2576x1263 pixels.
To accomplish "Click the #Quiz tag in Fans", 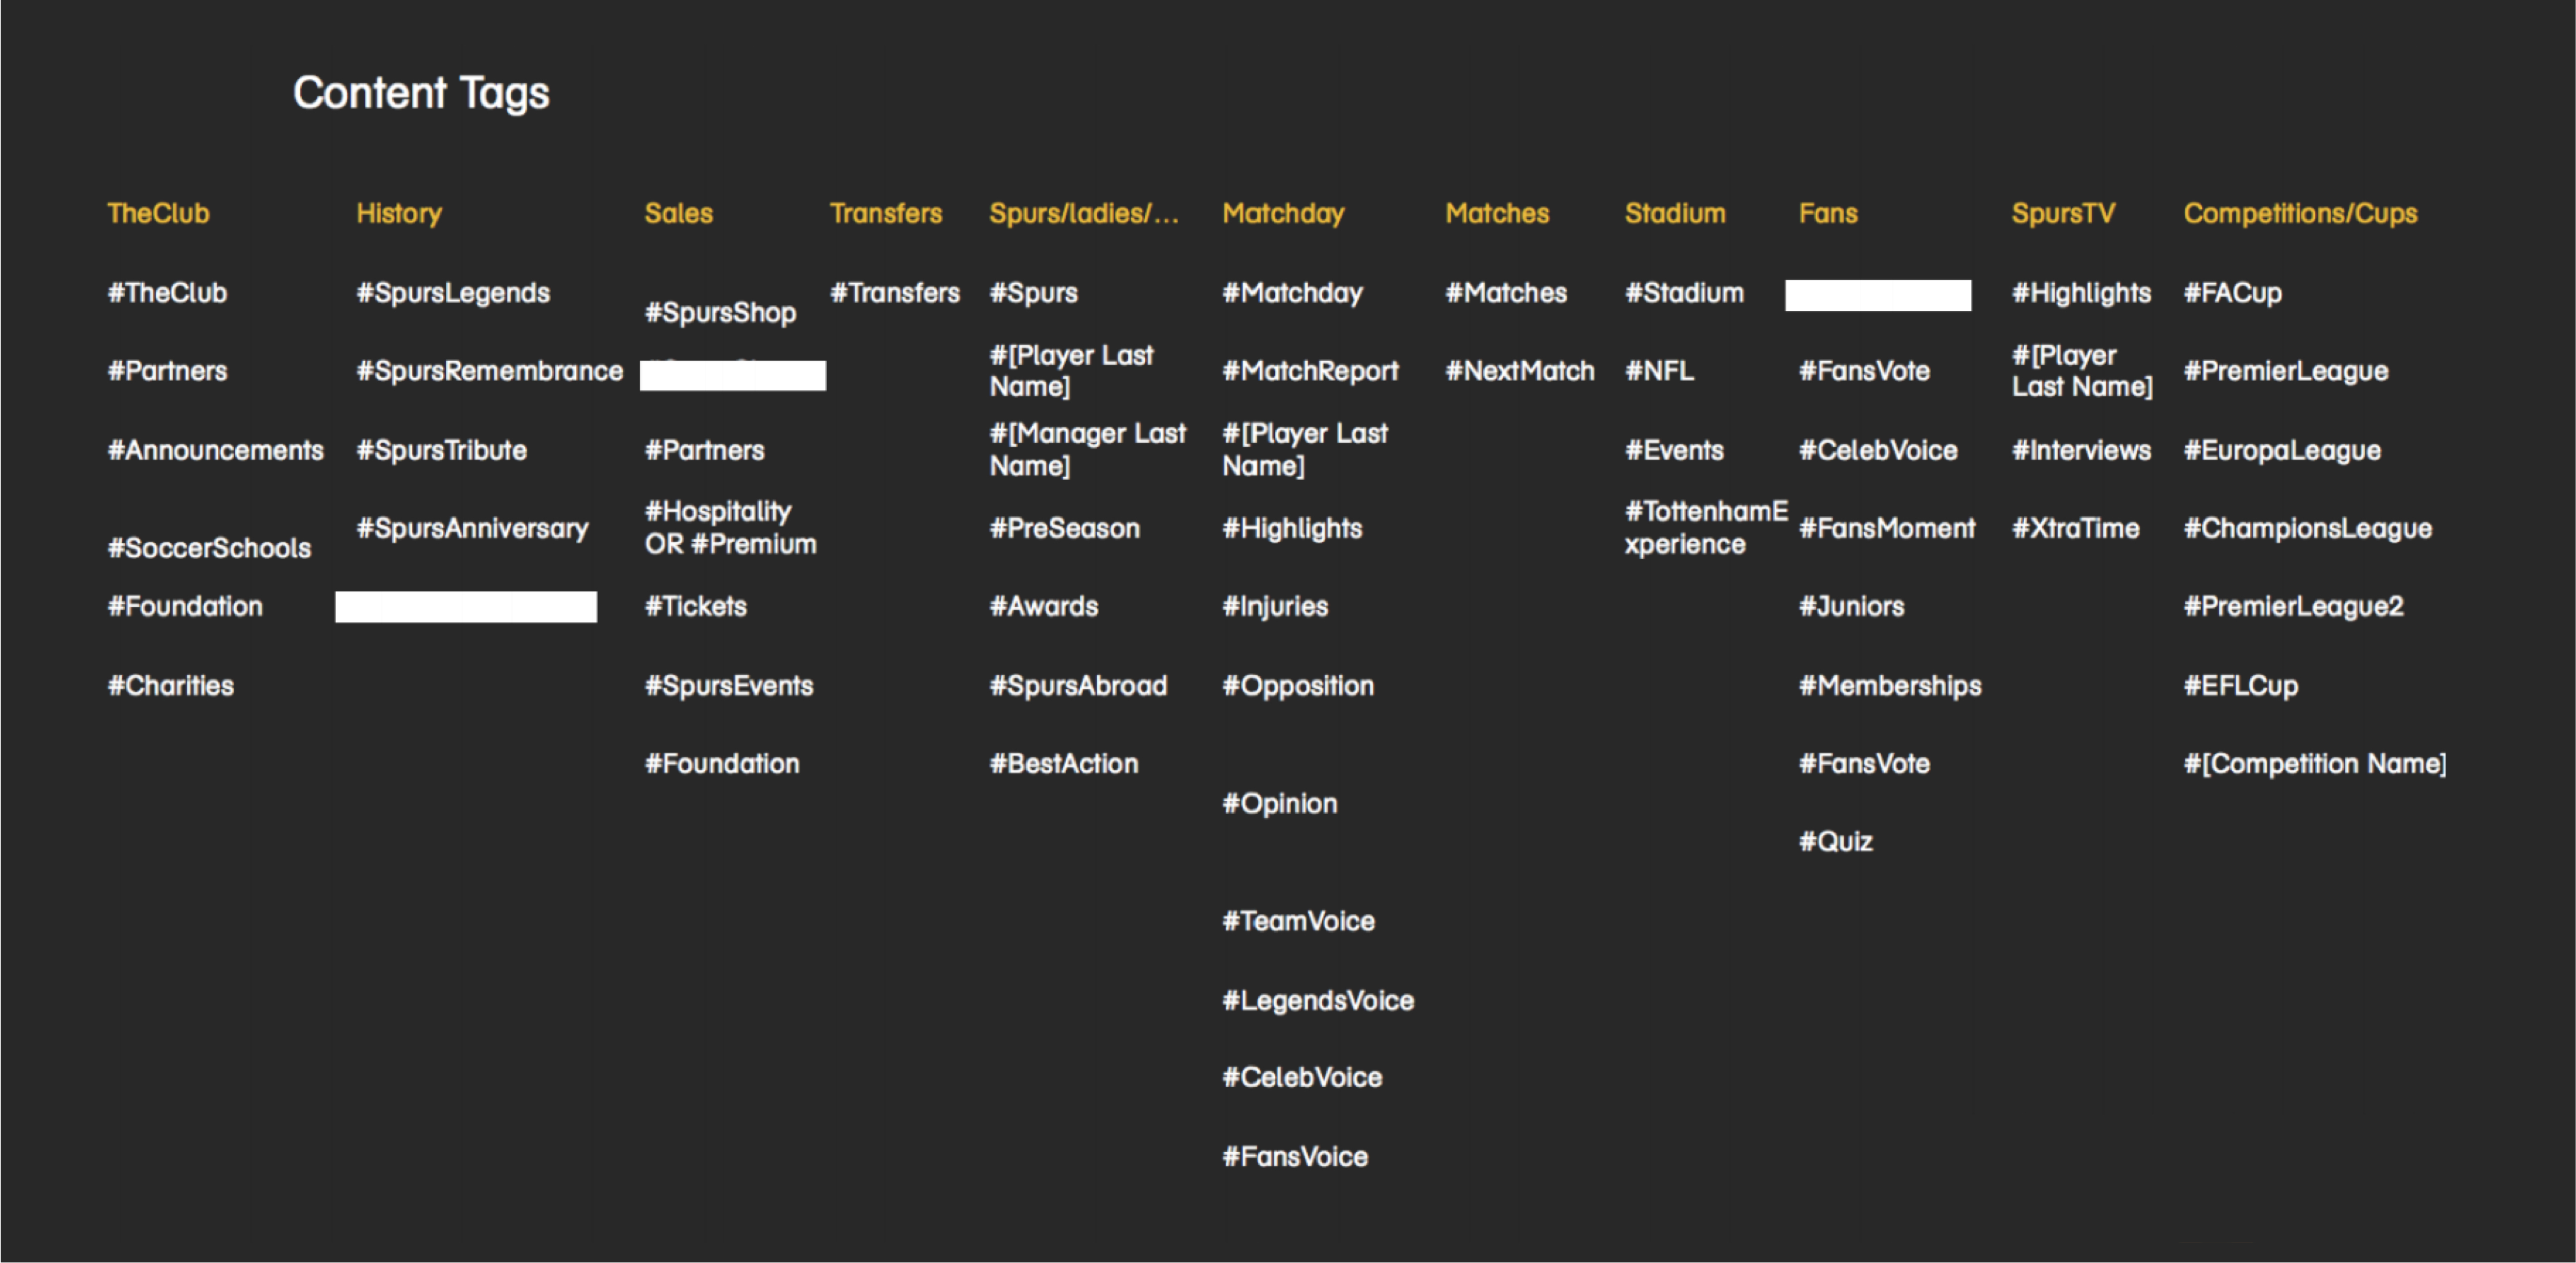I will (1835, 841).
